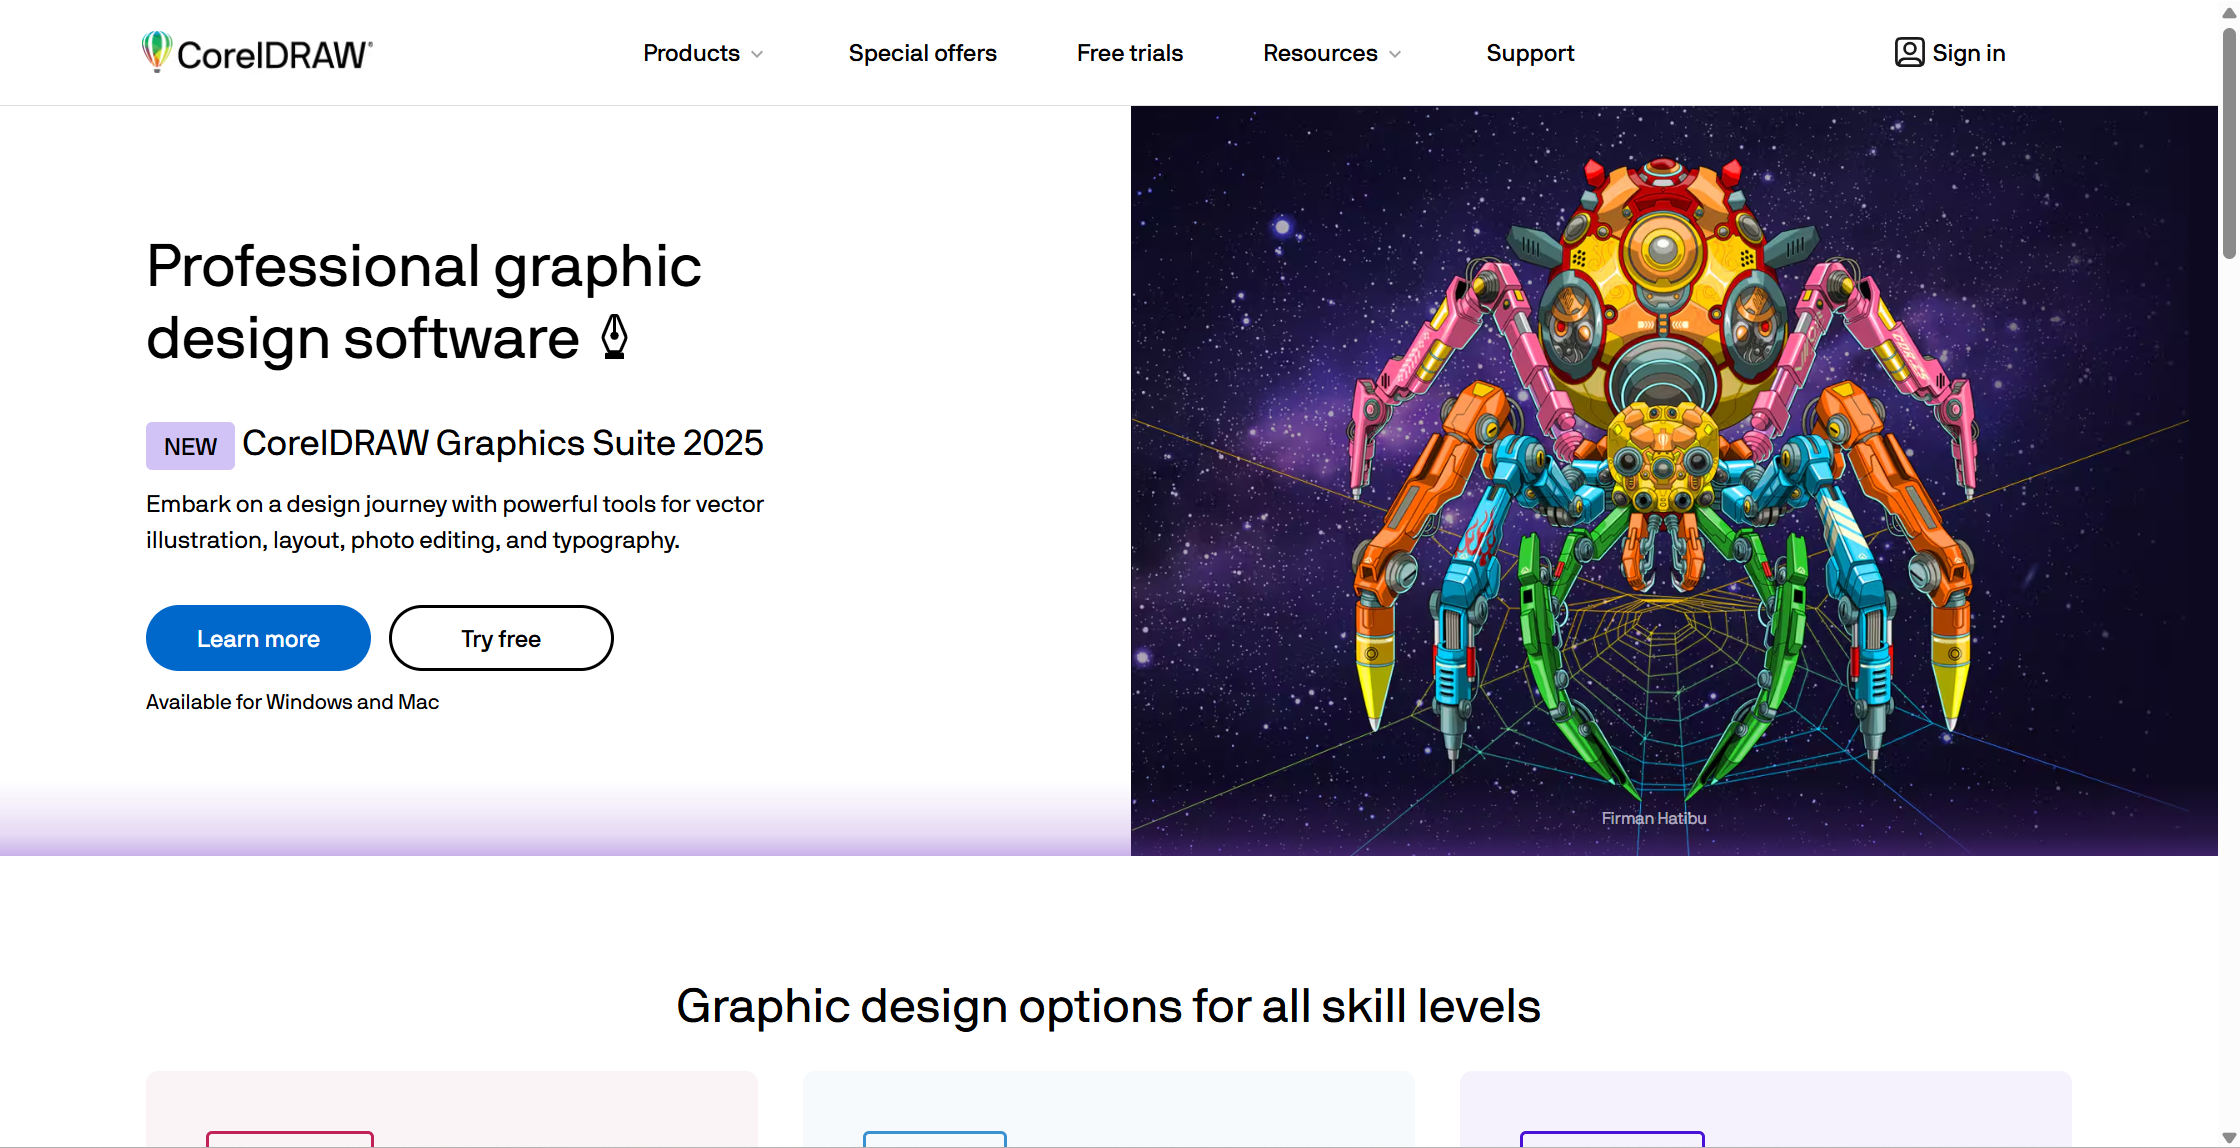Expand the Products dropdown chevron
This screenshot has height=1148, width=2240.
pos(757,54)
